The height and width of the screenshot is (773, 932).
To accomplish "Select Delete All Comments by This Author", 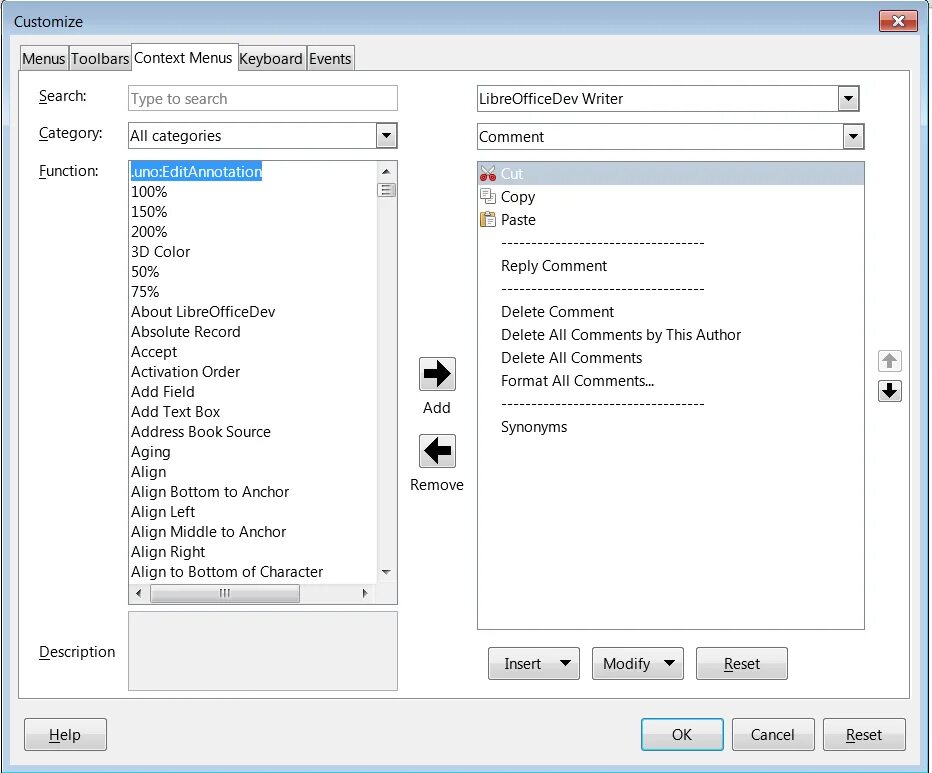I will pyautogui.click(x=670, y=335).
